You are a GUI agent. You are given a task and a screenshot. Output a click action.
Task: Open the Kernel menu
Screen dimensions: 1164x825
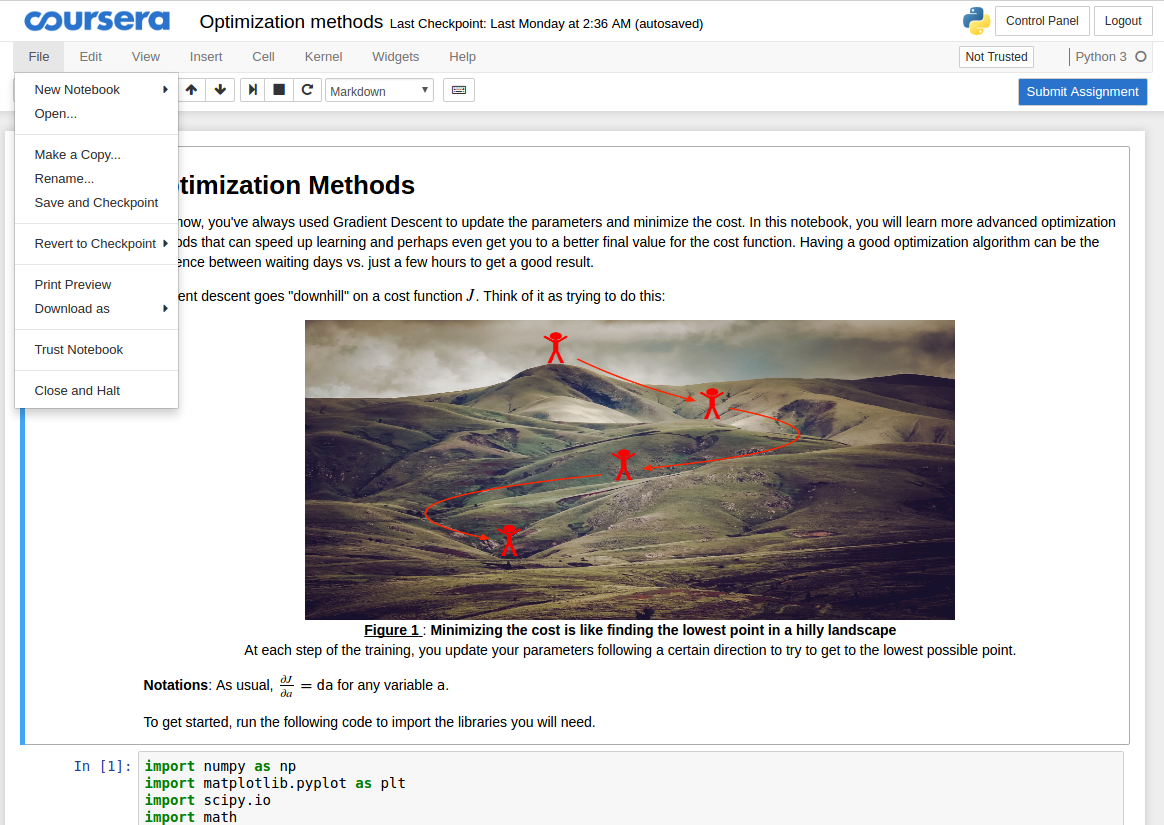click(323, 56)
